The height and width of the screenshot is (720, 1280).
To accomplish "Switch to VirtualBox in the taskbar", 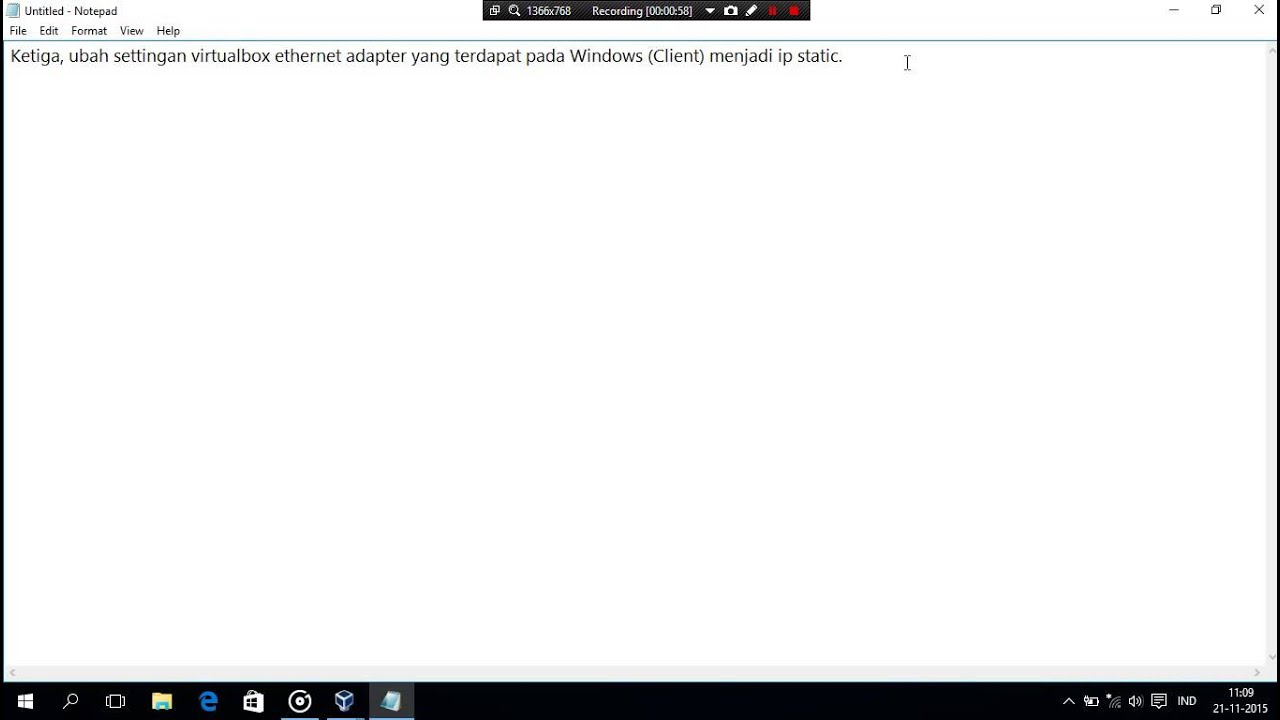I will 345,701.
